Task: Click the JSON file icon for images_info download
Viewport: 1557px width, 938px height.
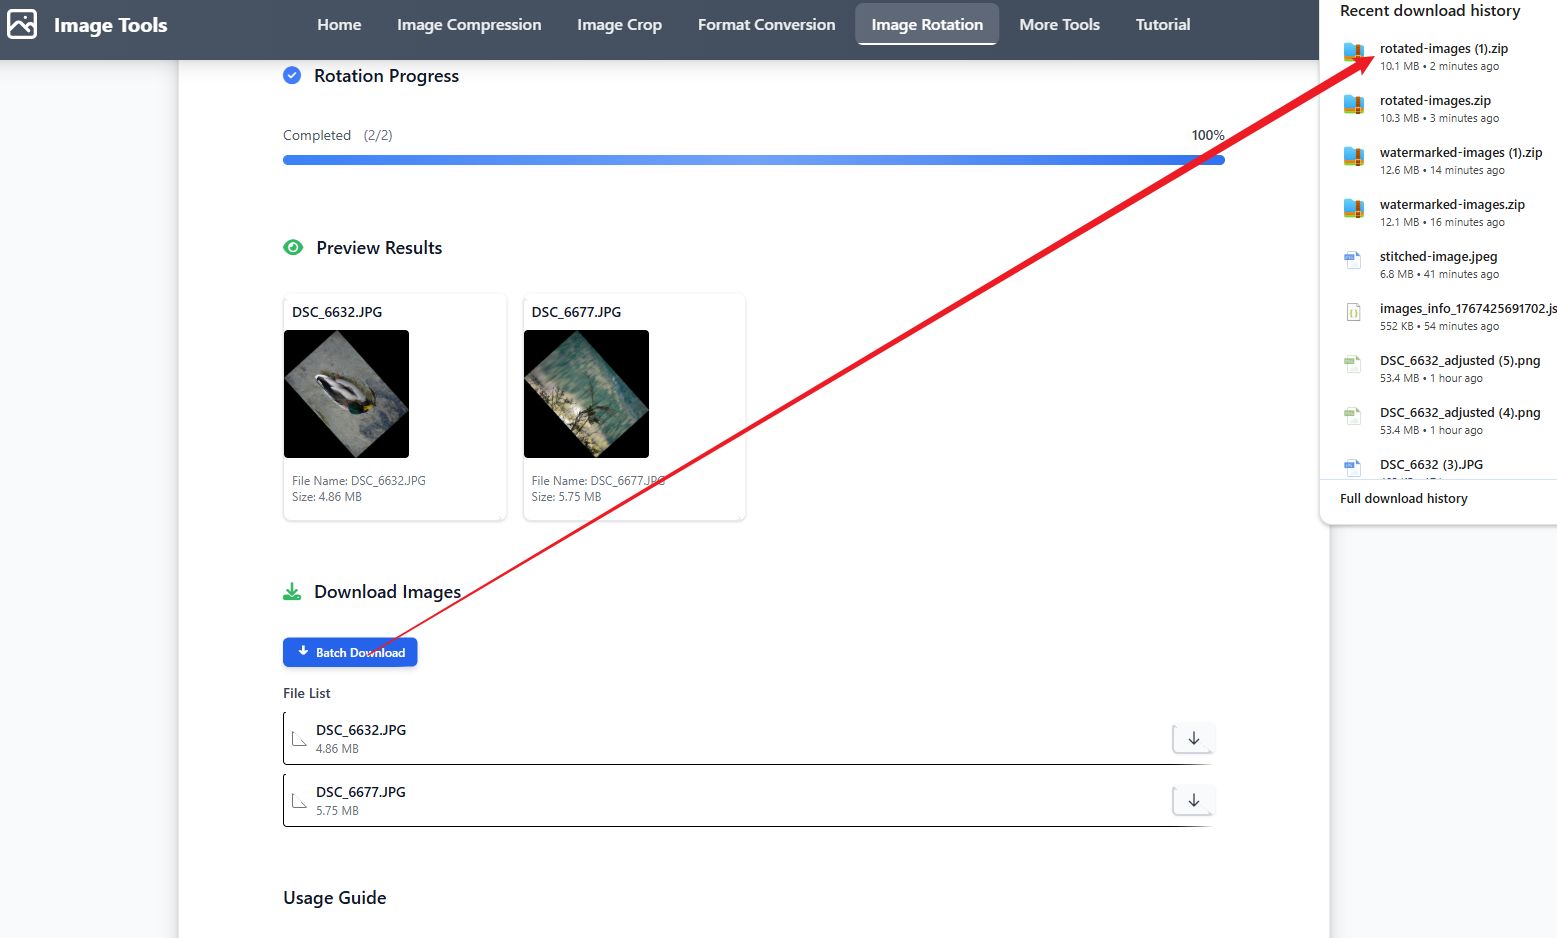Action: [x=1352, y=312]
